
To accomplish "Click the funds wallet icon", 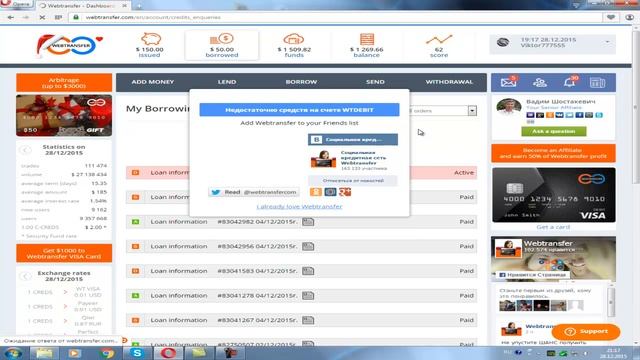I will click(293, 39).
